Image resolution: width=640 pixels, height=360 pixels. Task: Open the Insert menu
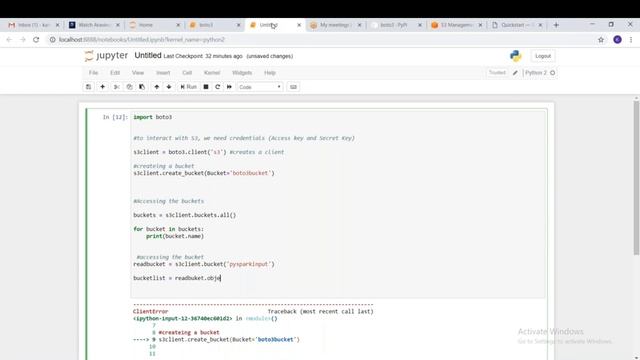pos(163,73)
